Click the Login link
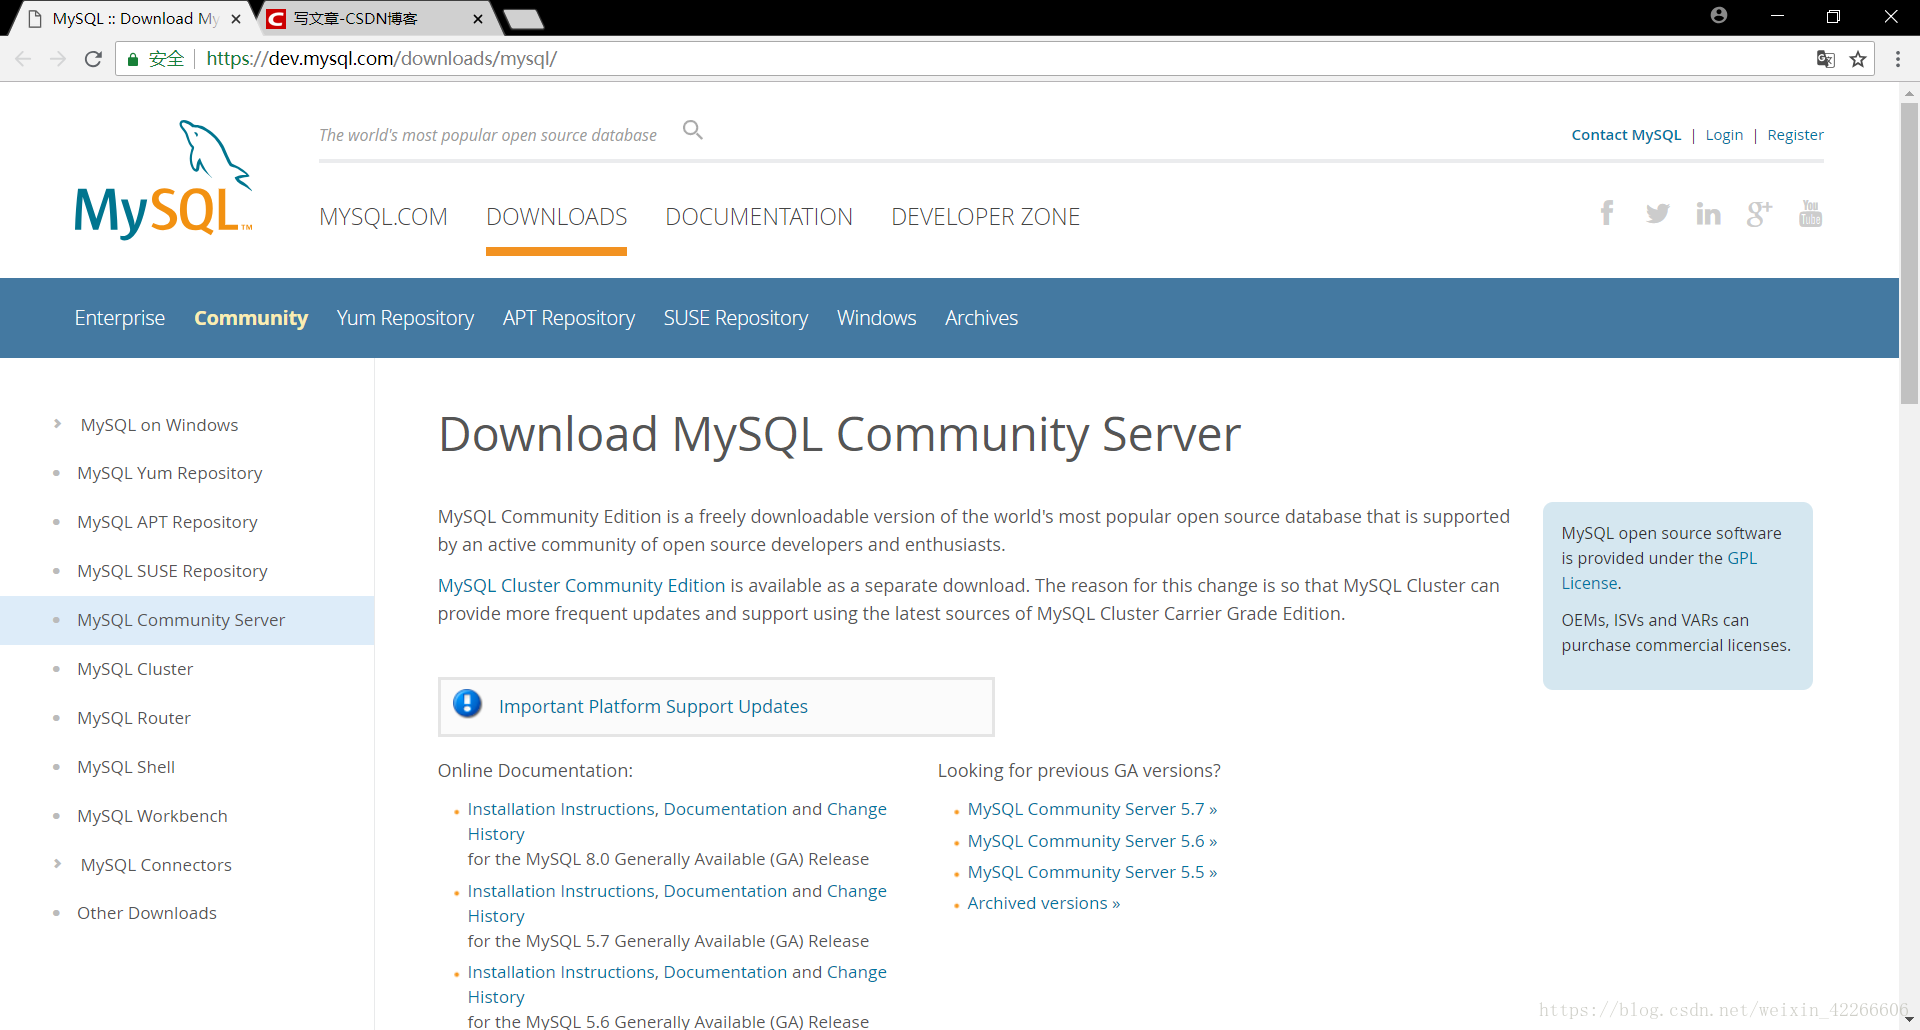 1724,135
